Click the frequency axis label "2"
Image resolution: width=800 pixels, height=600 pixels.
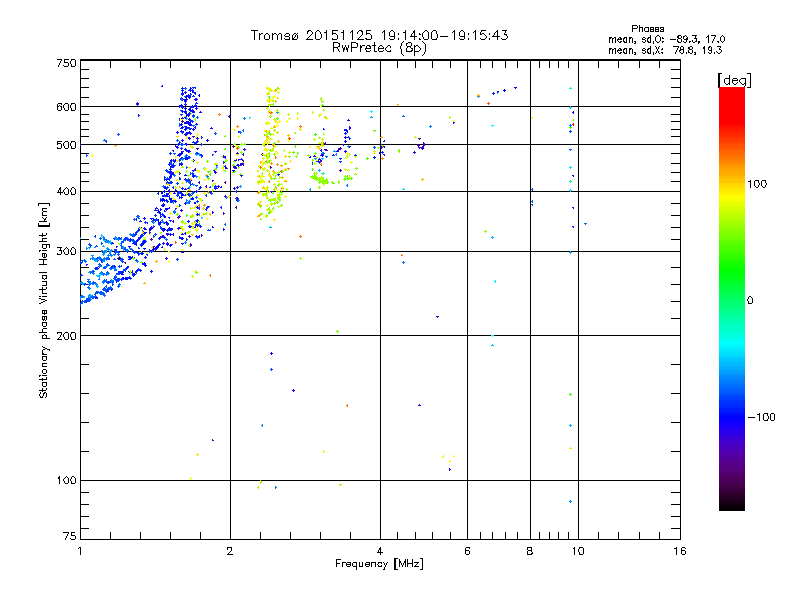(x=230, y=551)
